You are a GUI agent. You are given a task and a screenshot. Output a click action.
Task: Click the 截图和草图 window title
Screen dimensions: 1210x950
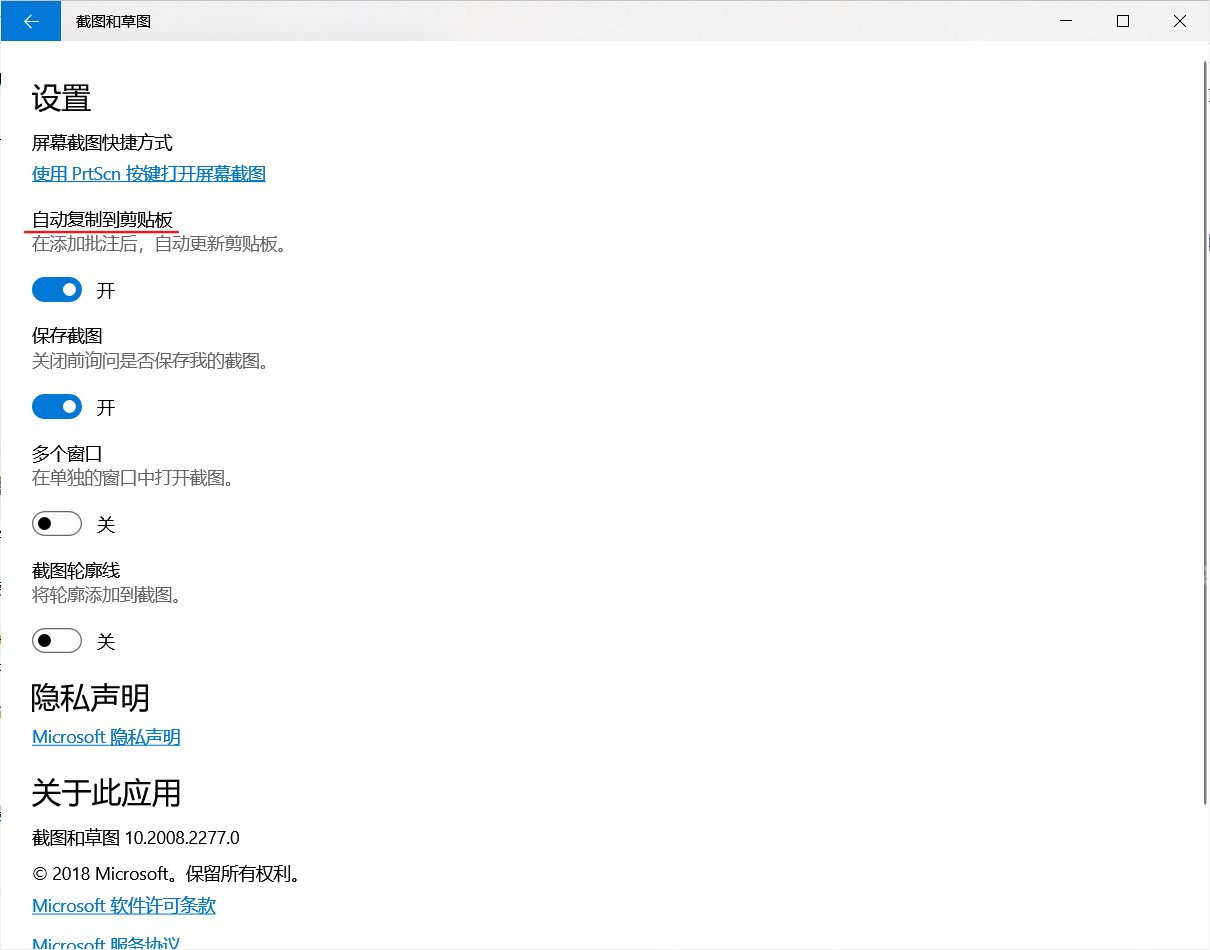(113, 21)
